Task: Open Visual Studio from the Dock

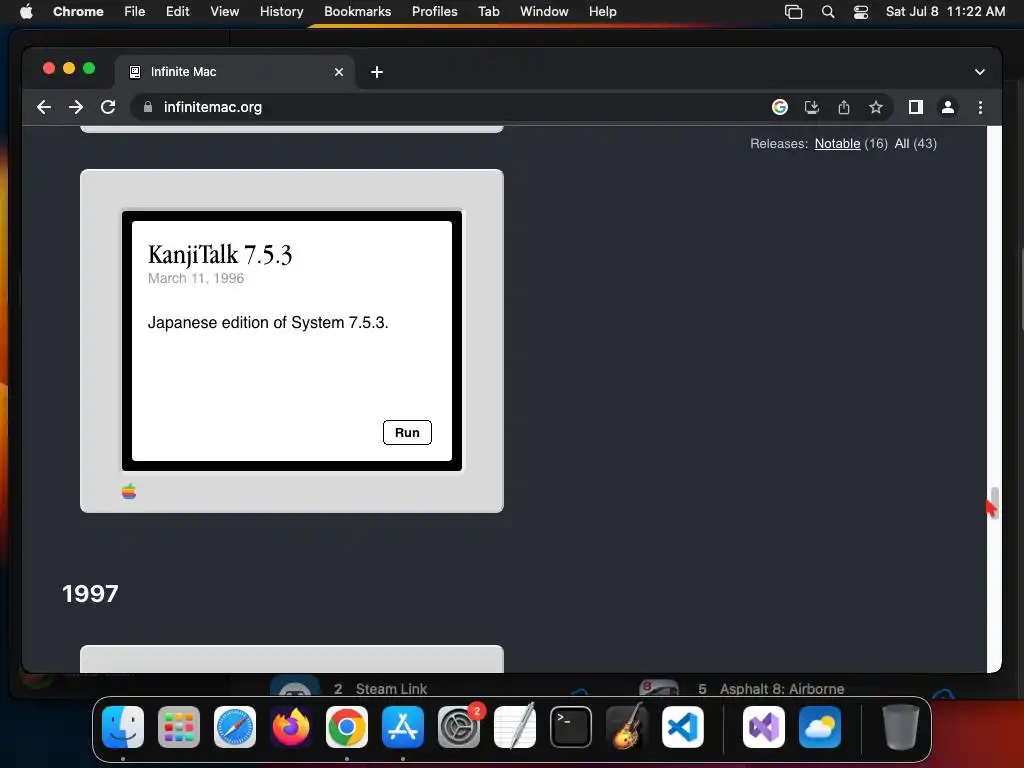Action: [x=764, y=727]
